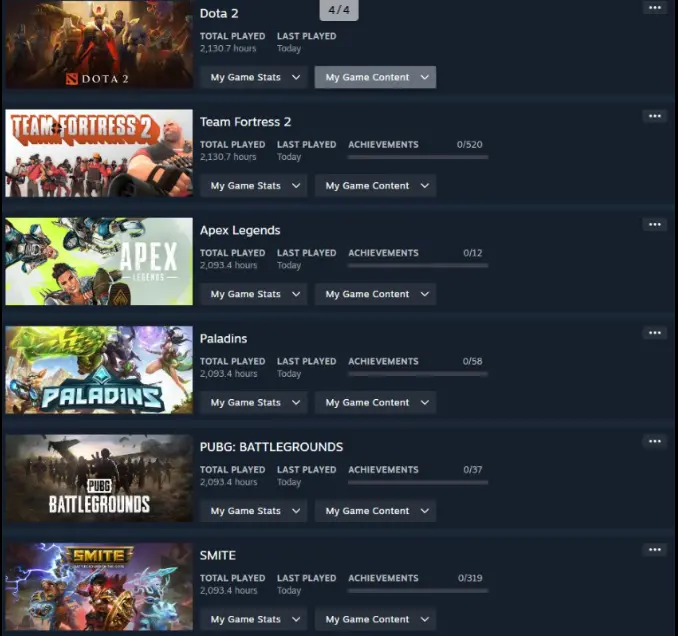Click the Team Fortress 2 achievements progress bar
This screenshot has height=636, width=678.
click(418, 157)
